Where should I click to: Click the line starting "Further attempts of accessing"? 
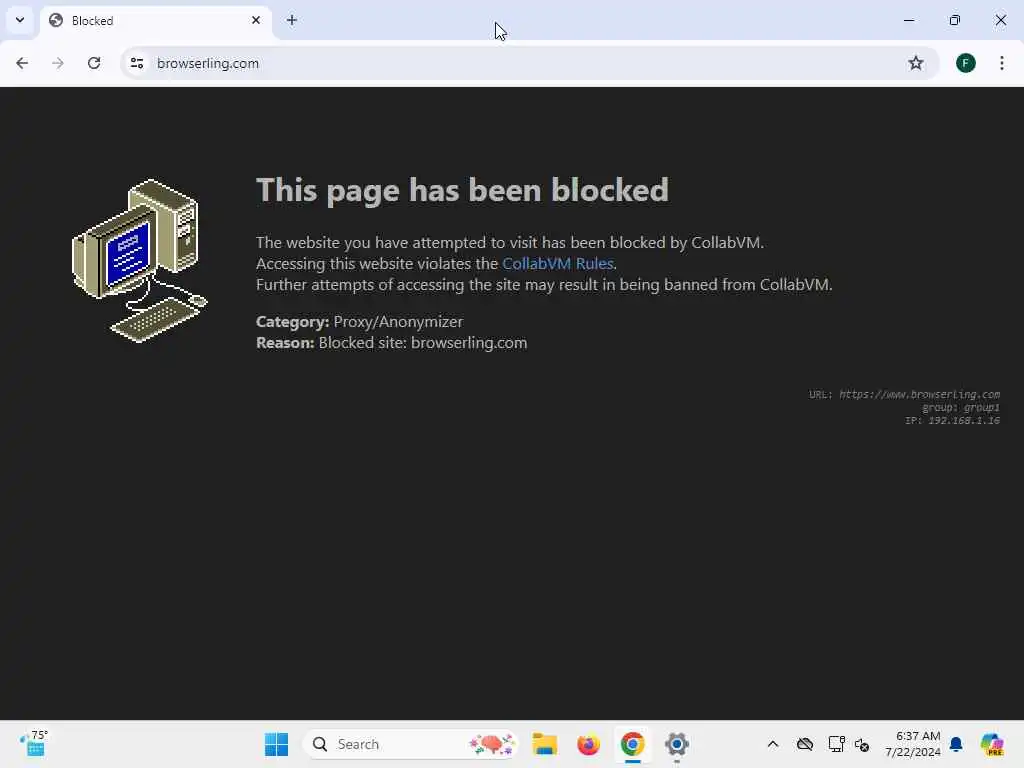pyautogui.click(x=544, y=284)
